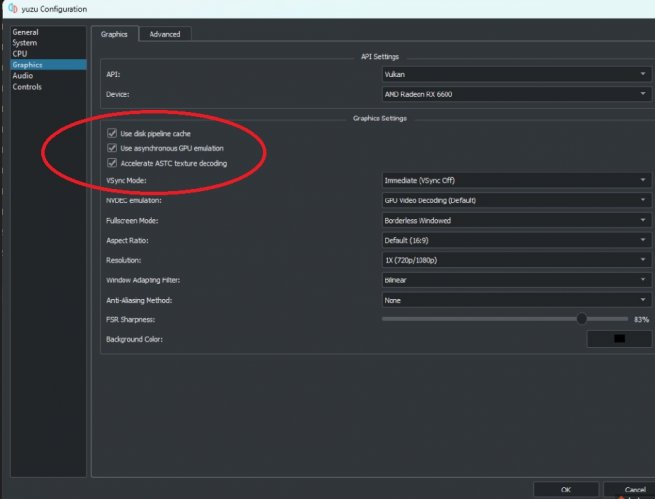Image resolution: width=655 pixels, height=499 pixels.
Task: Switch to the Advanced tab
Action: (x=165, y=34)
